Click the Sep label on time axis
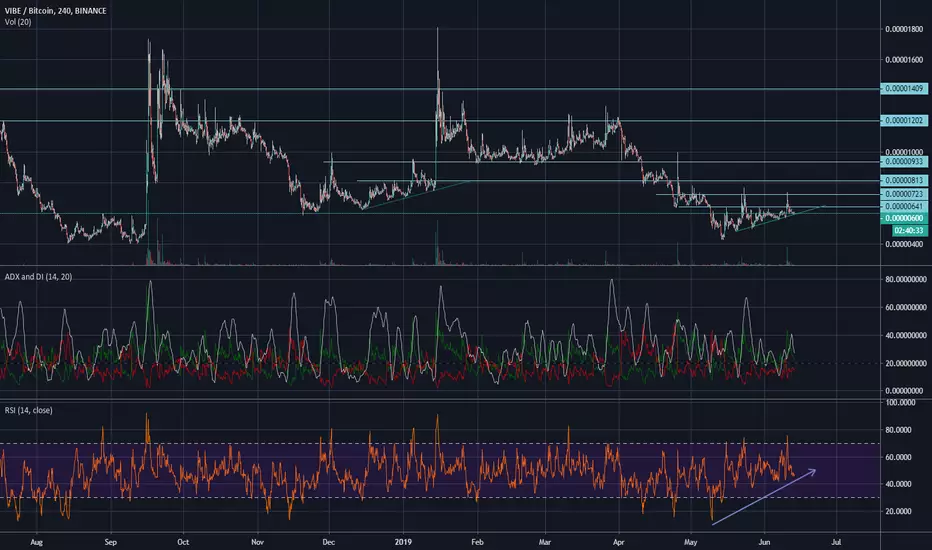The width and height of the screenshot is (932, 550). 111,542
